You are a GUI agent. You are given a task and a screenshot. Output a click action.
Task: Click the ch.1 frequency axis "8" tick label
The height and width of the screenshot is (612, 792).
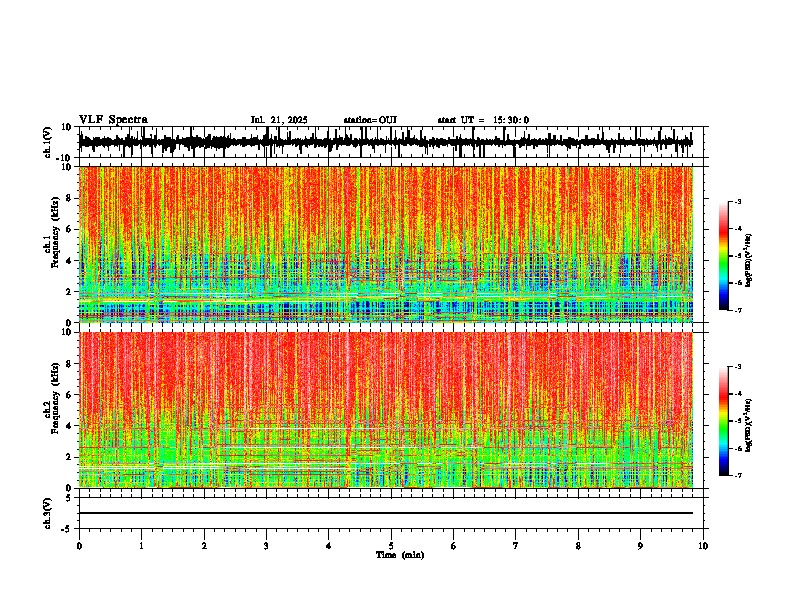(70, 198)
